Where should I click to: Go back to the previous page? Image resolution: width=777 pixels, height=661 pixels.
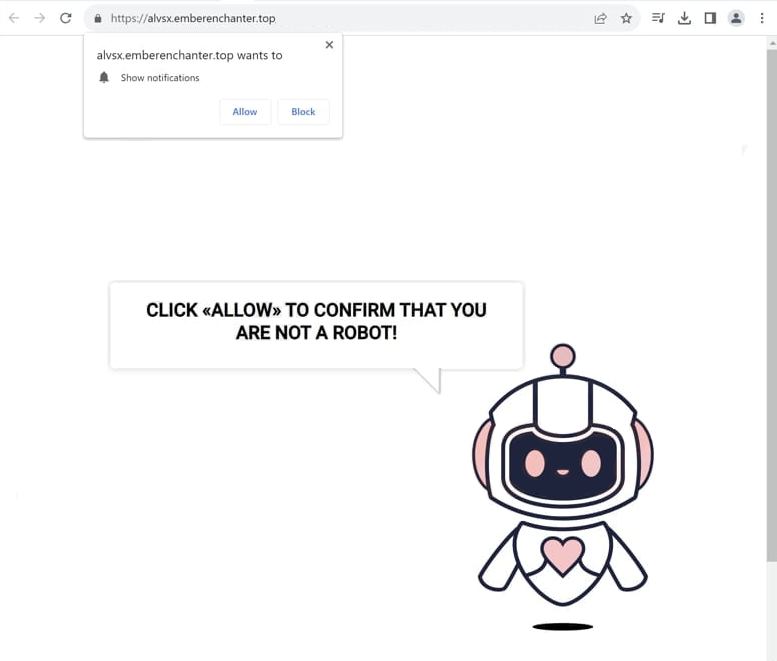click(14, 18)
